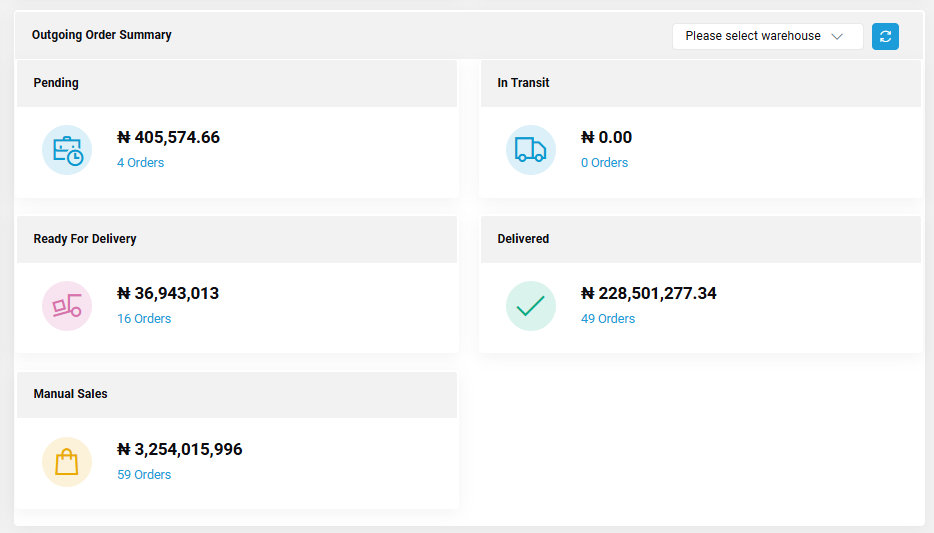Open the 59 Orders manual sales link
The image size is (934, 533).
[x=144, y=475]
